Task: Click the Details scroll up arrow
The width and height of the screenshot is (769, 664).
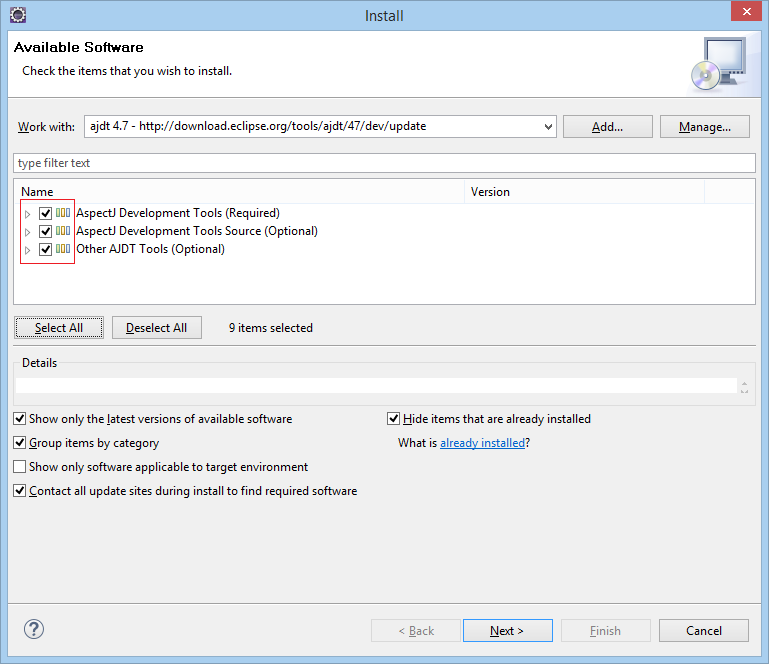Action: [744, 383]
